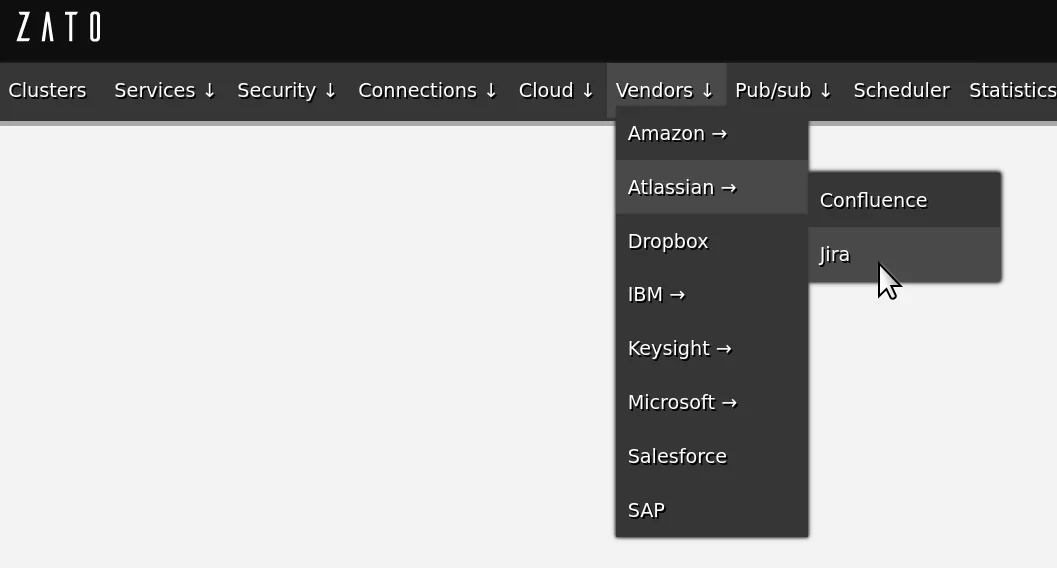Open the Statistics page
This screenshot has width=1057, height=568.
point(1012,91)
